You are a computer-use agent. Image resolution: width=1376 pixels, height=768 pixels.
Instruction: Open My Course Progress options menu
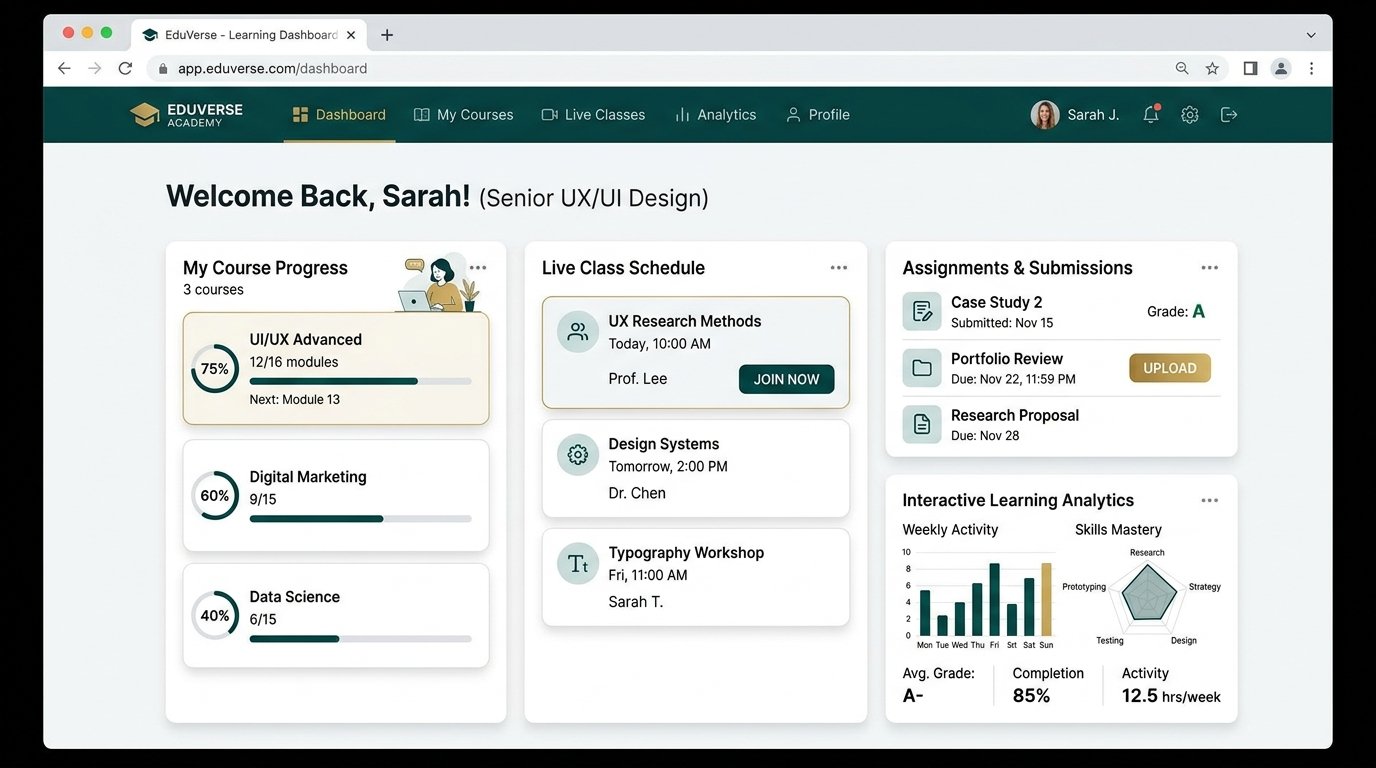pos(478,267)
